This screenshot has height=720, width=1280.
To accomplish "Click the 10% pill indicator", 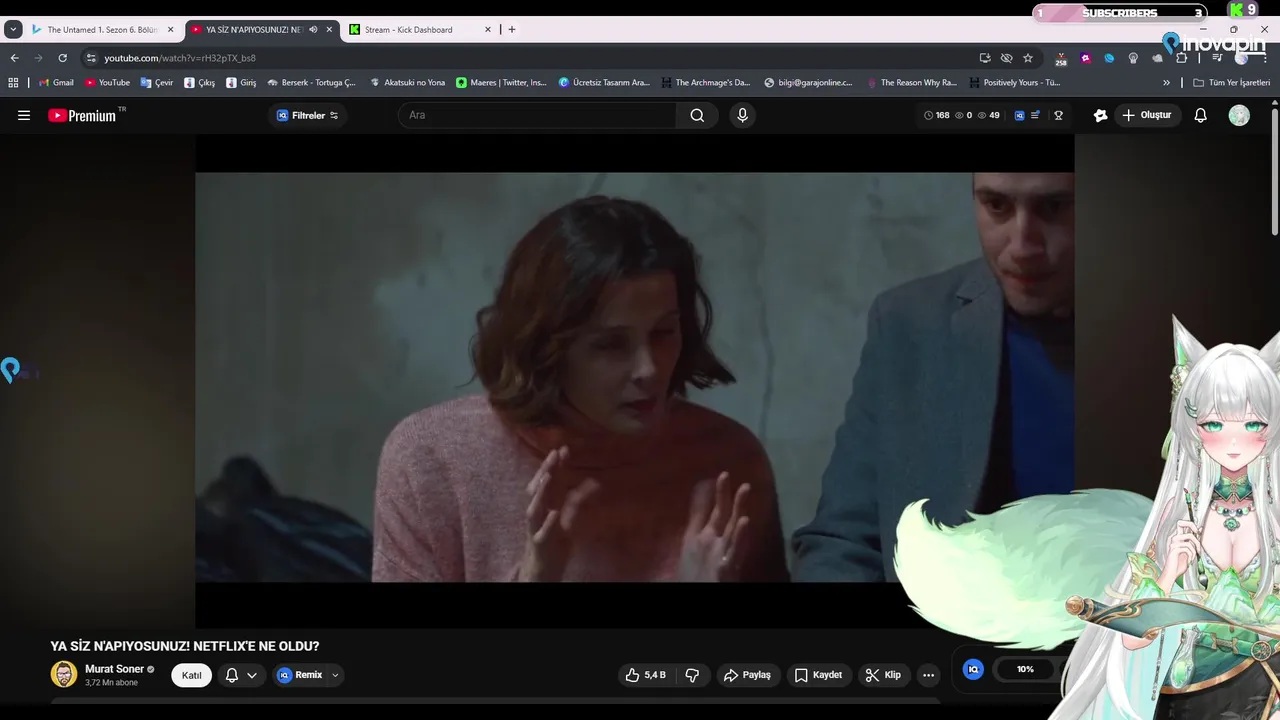I will pyautogui.click(x=1026, y=669).
